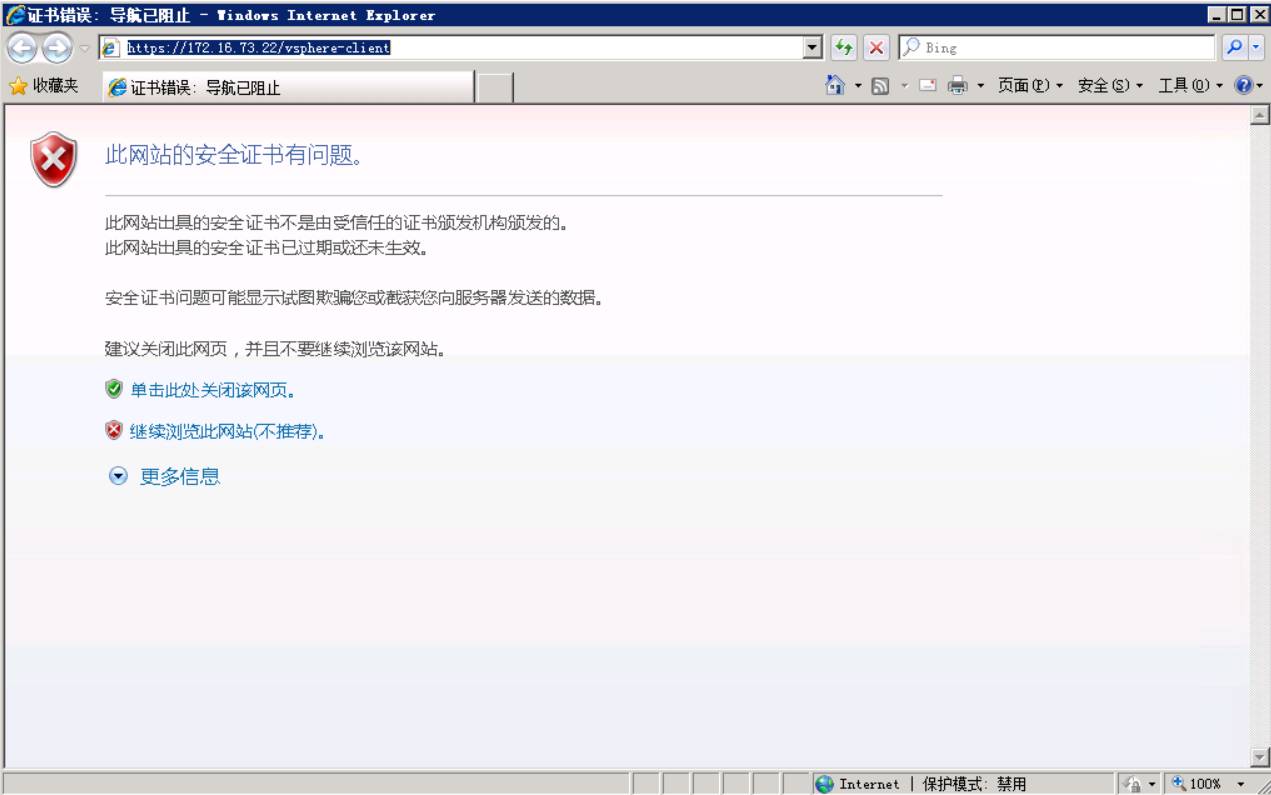Click heading 此网站的安全证书有问题。
The image size is (1271, 795).
click(233, 155)
